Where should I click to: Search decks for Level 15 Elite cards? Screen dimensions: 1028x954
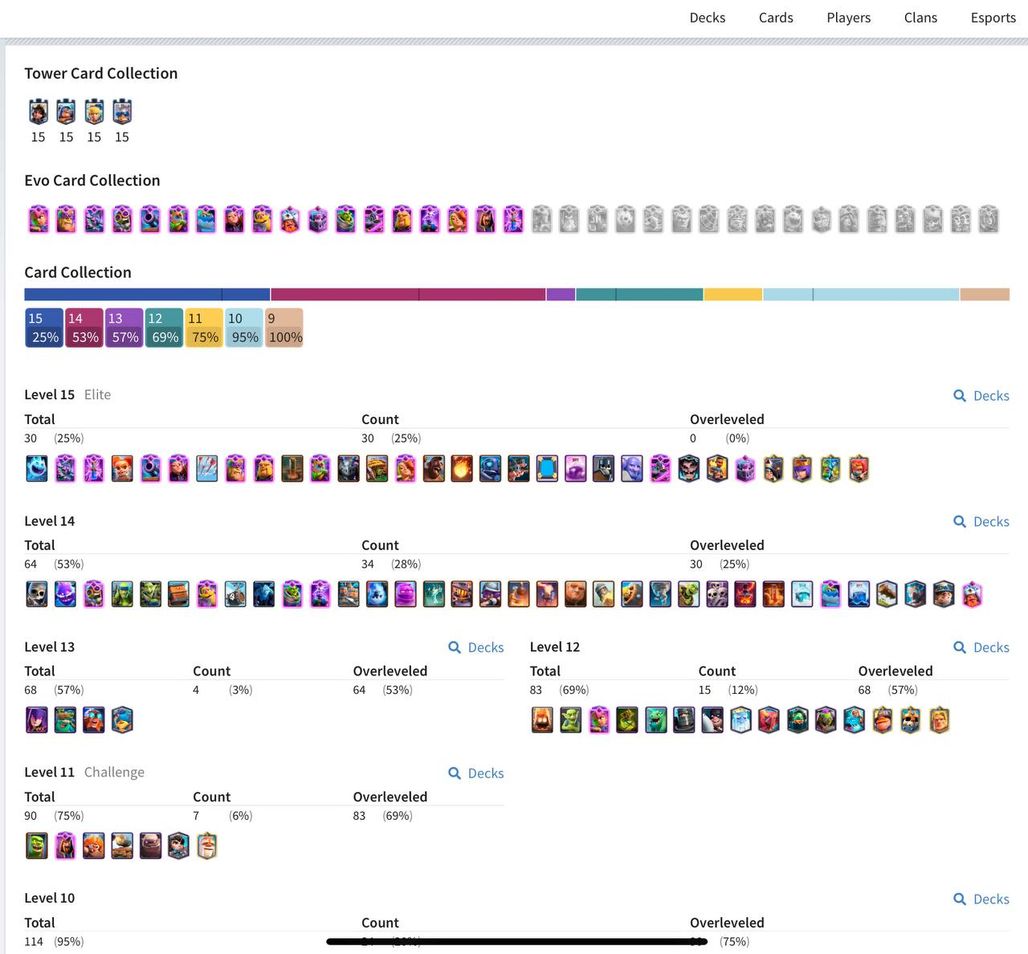(981, 395)
